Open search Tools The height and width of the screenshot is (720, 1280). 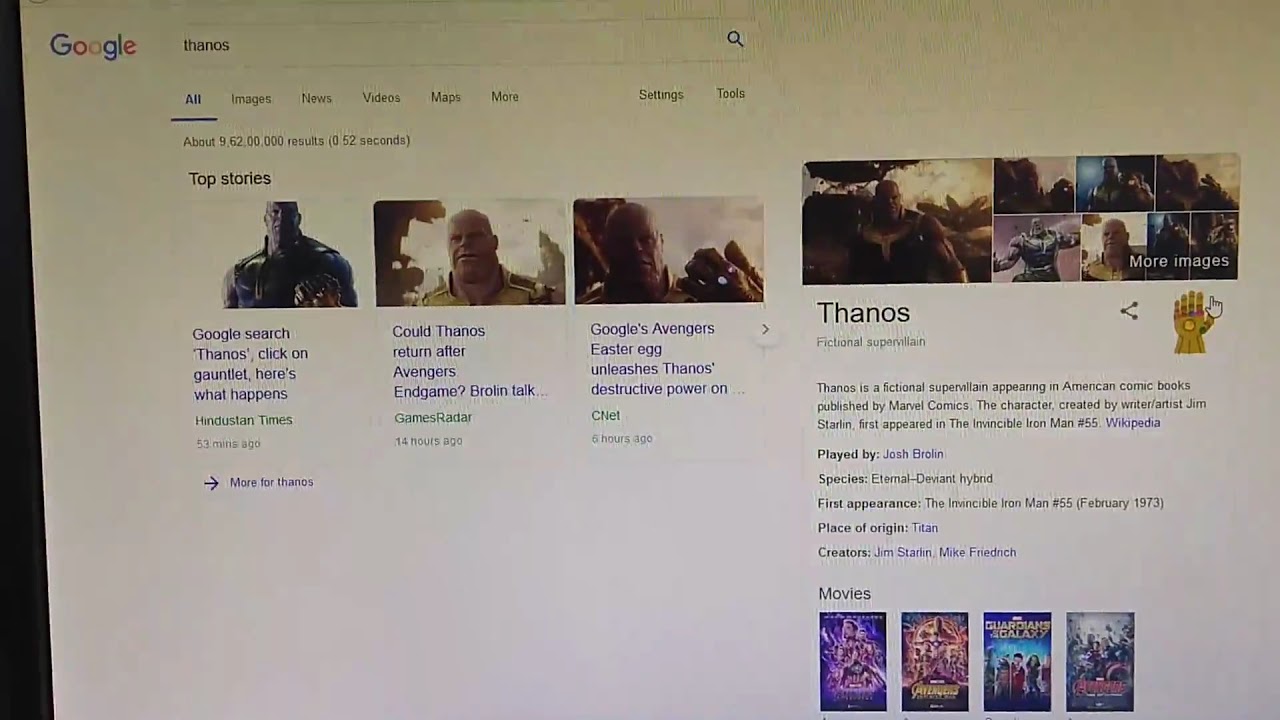click(731, 94)
